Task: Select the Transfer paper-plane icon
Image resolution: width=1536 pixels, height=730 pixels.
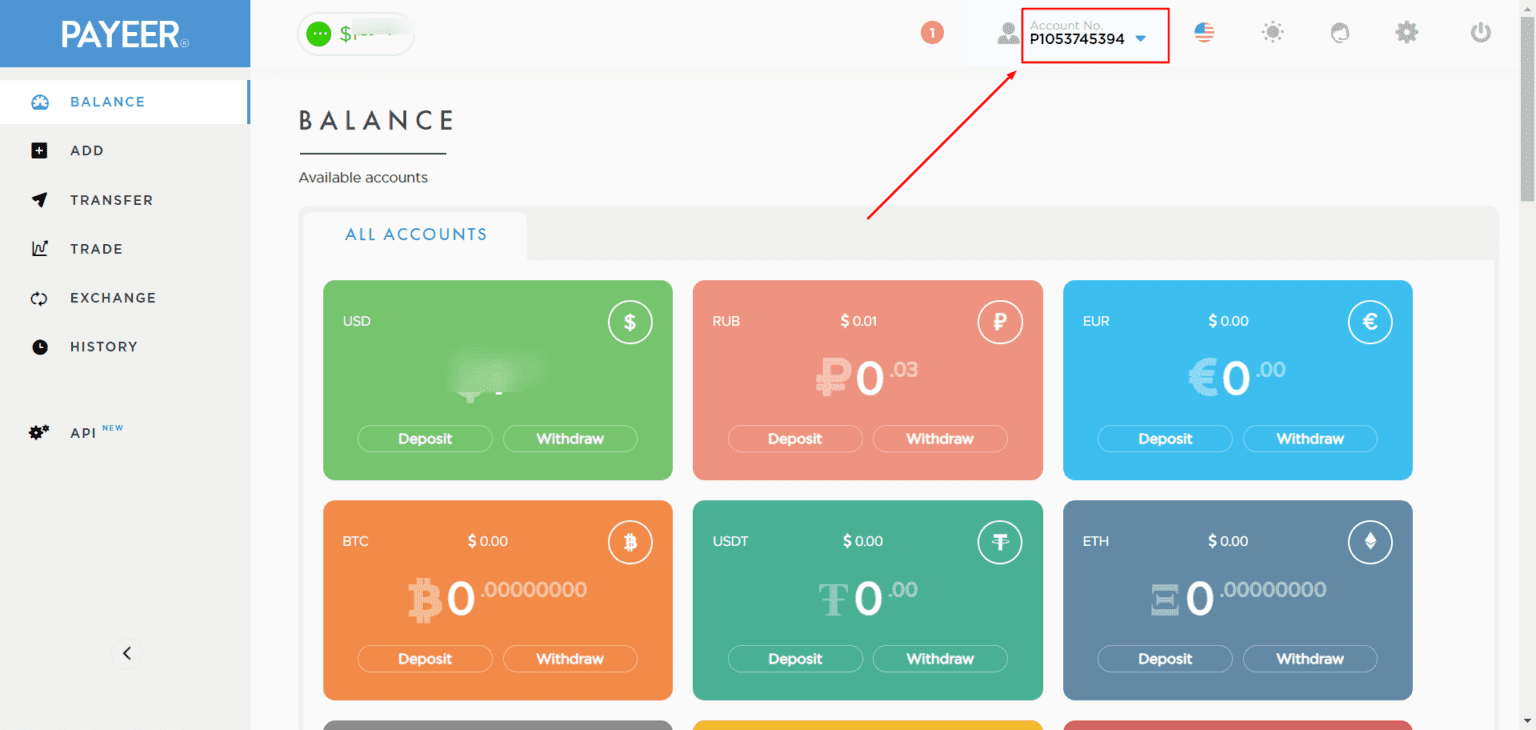Action: point(40,199)
